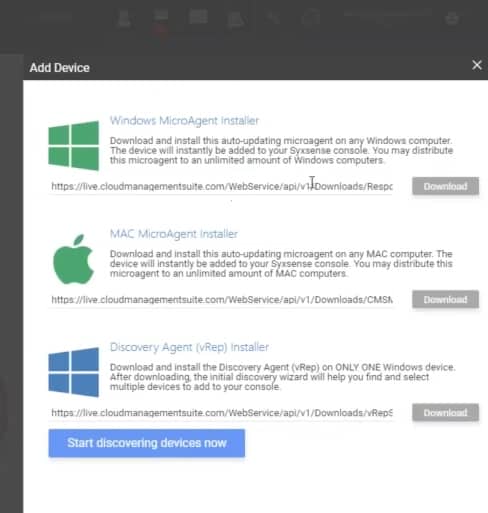Click the green Apple logo icon

click(x=73, y=259)
